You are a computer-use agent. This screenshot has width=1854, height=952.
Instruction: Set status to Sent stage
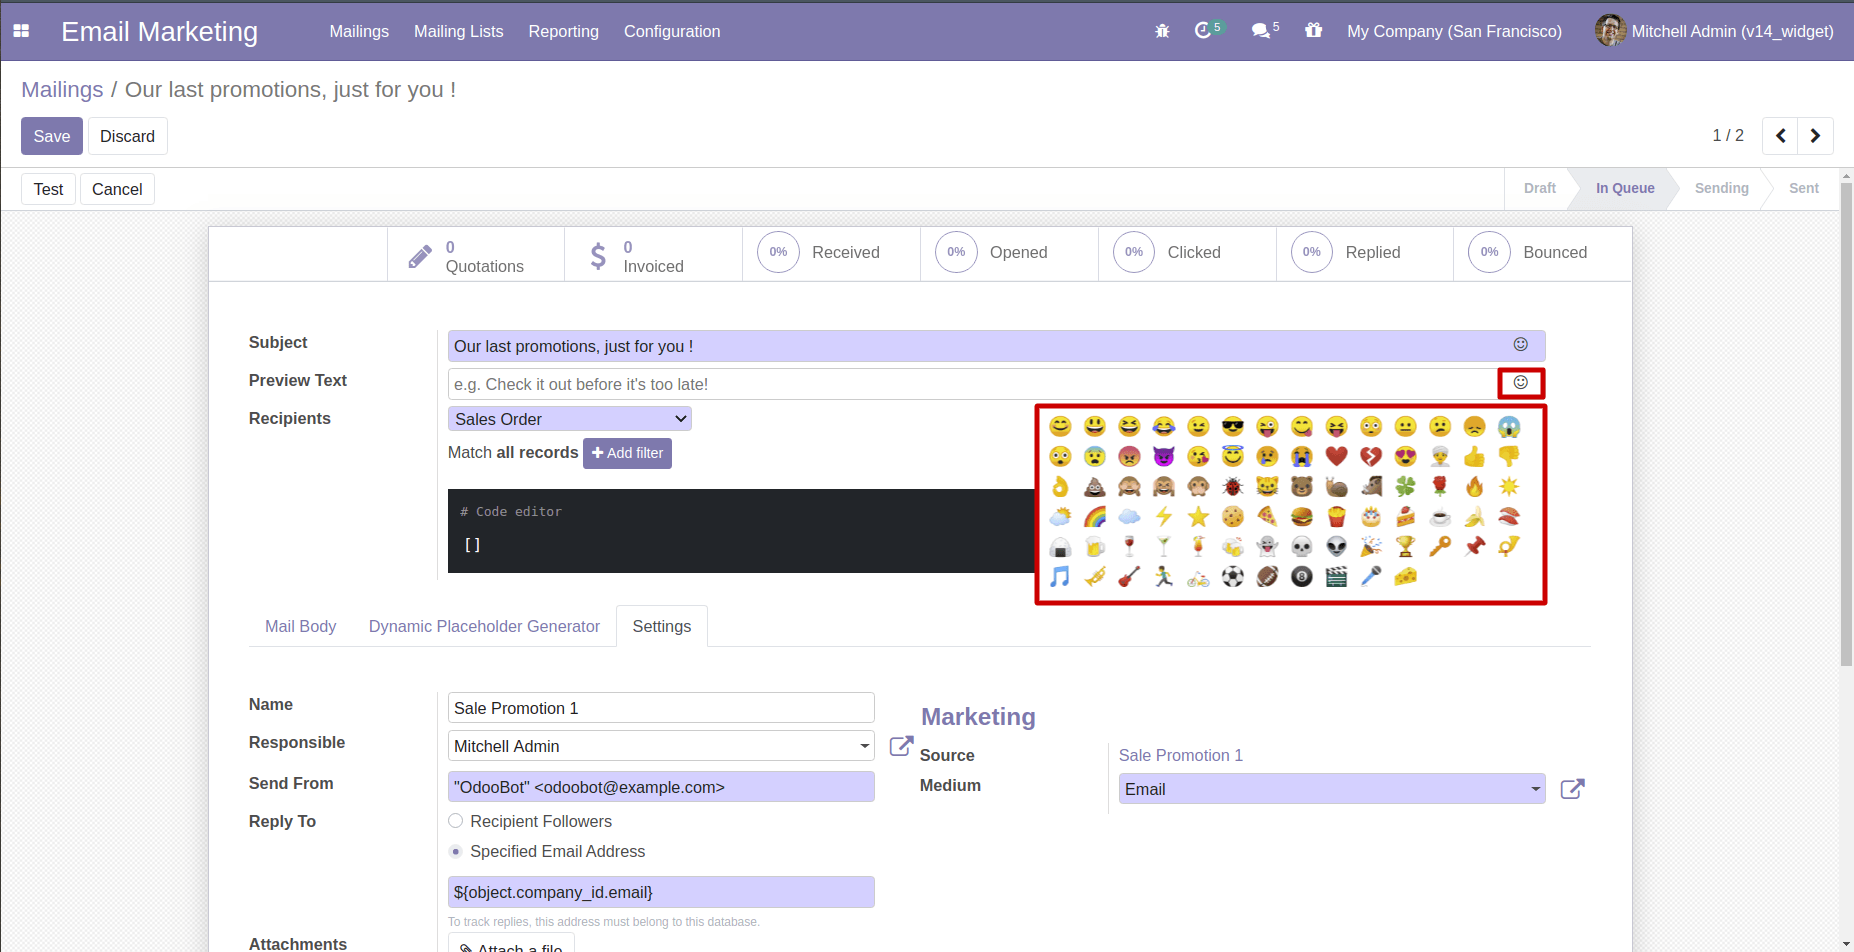pyautogui.click(x=1803, y=188)
